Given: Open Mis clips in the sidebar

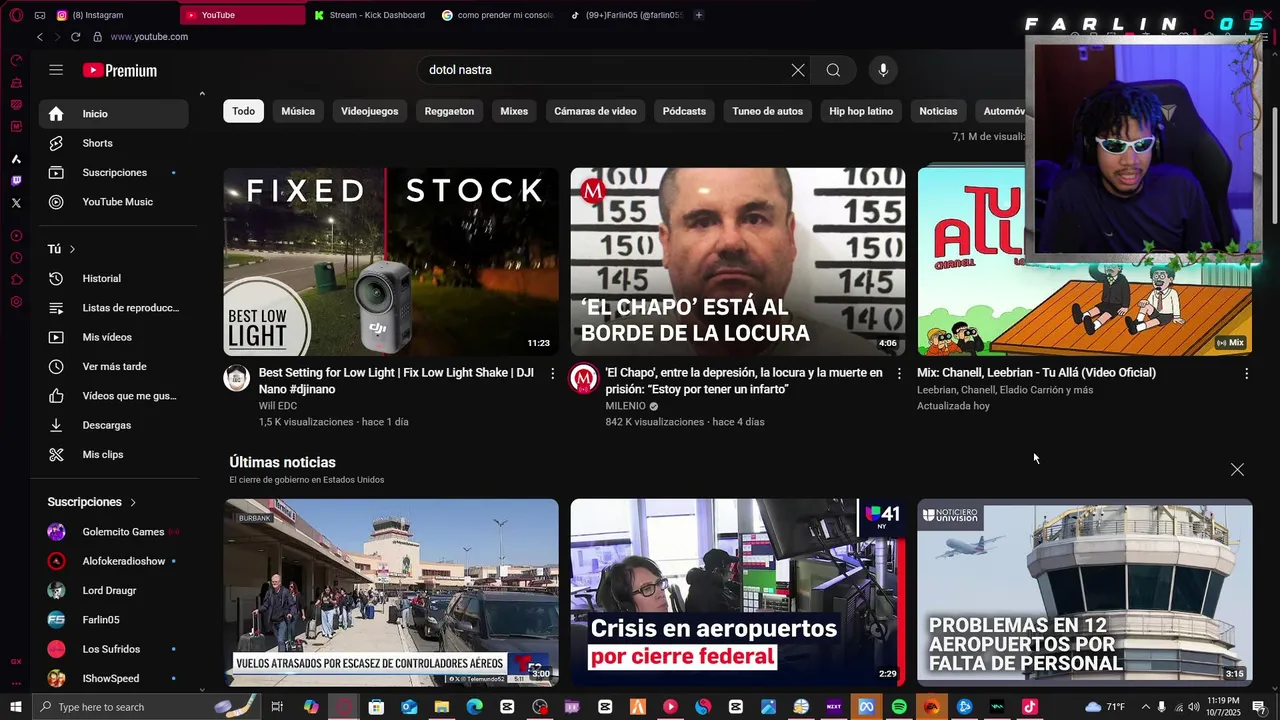Looking at the screenshot, I should 113,455.
